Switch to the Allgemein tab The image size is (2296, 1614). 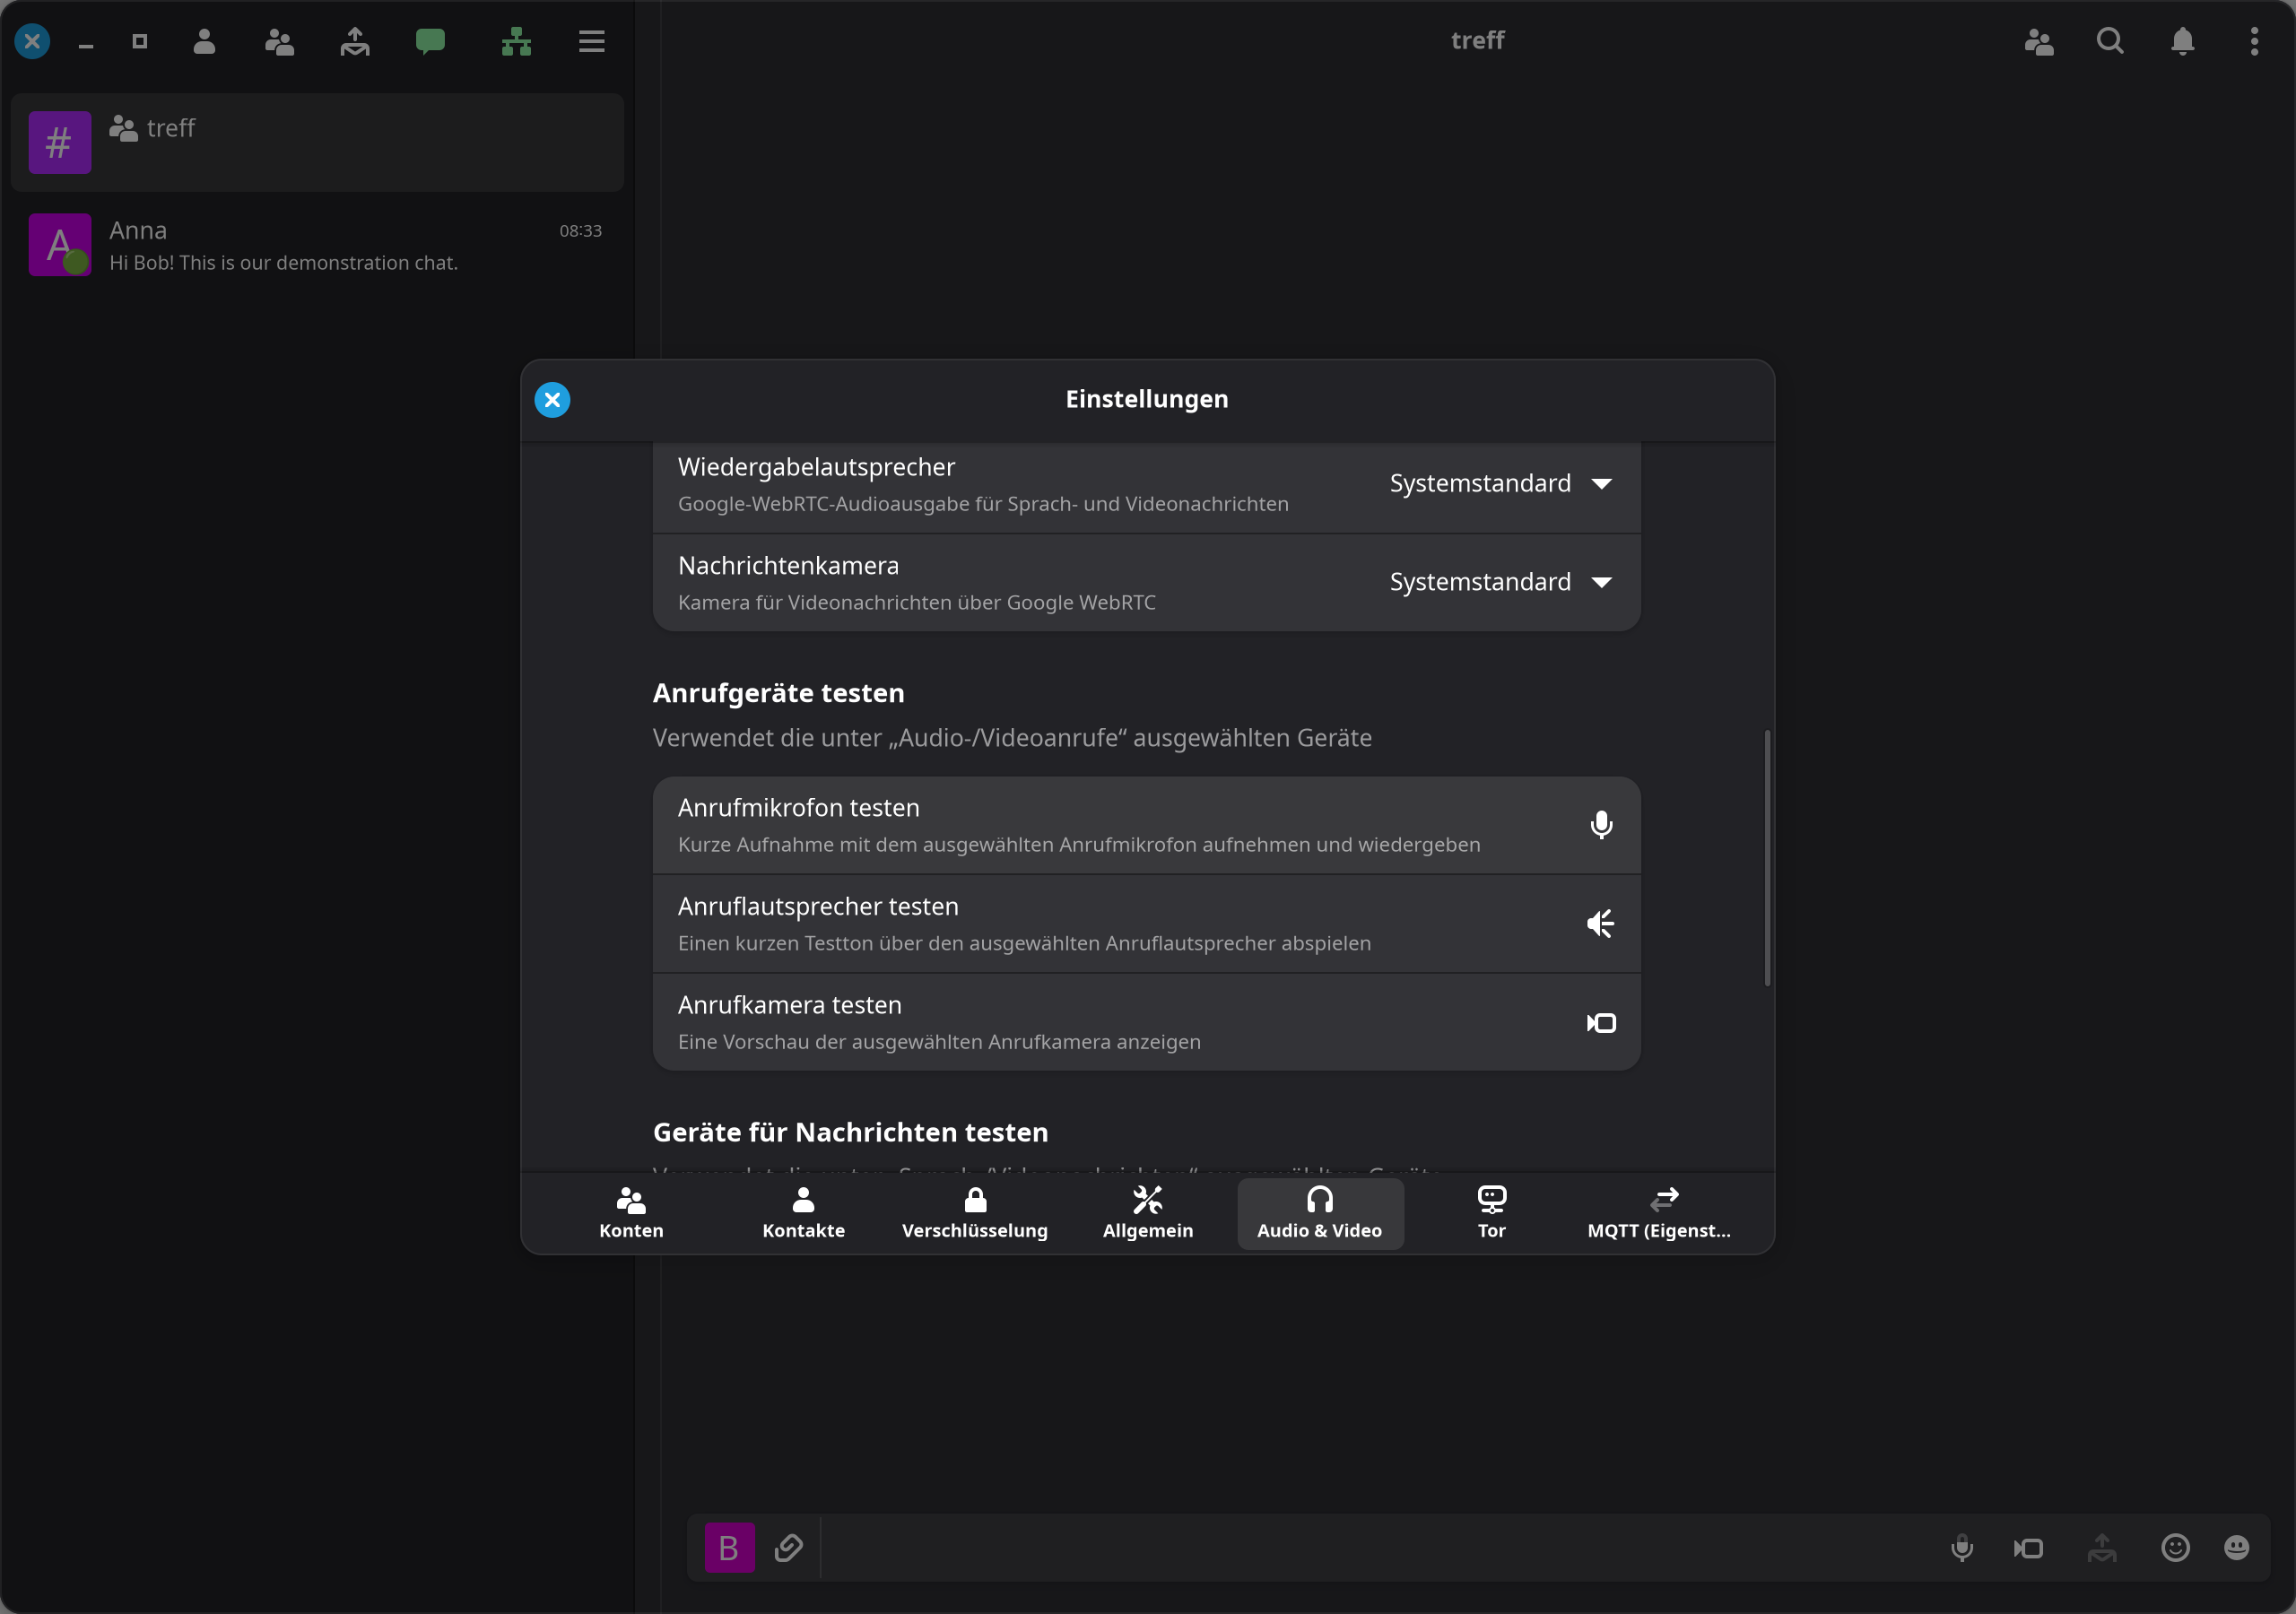click(x=1147, y=1213)
